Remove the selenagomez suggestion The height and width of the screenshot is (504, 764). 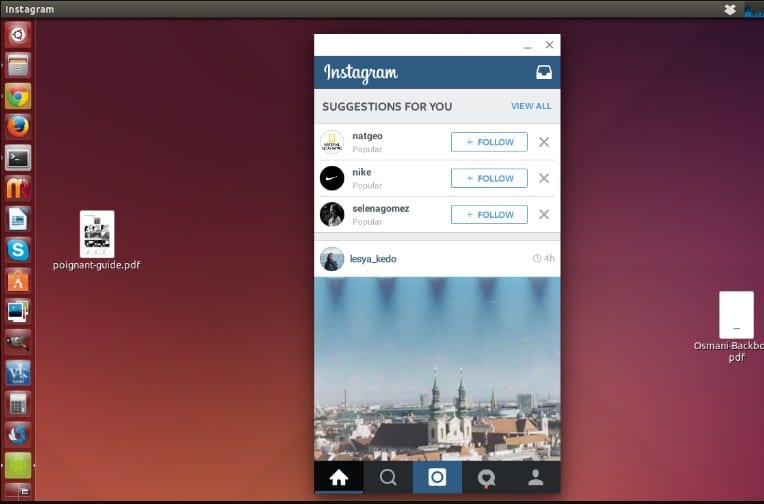[544, 214]
